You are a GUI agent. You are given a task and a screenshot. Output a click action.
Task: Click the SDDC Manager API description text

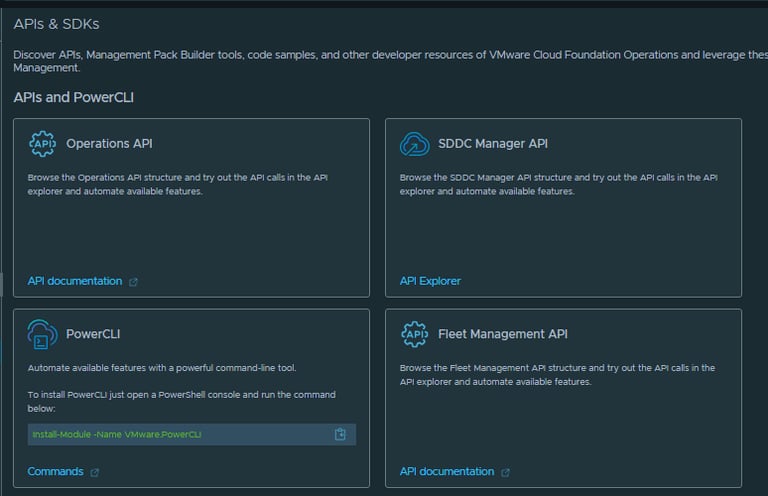[558, 184]
